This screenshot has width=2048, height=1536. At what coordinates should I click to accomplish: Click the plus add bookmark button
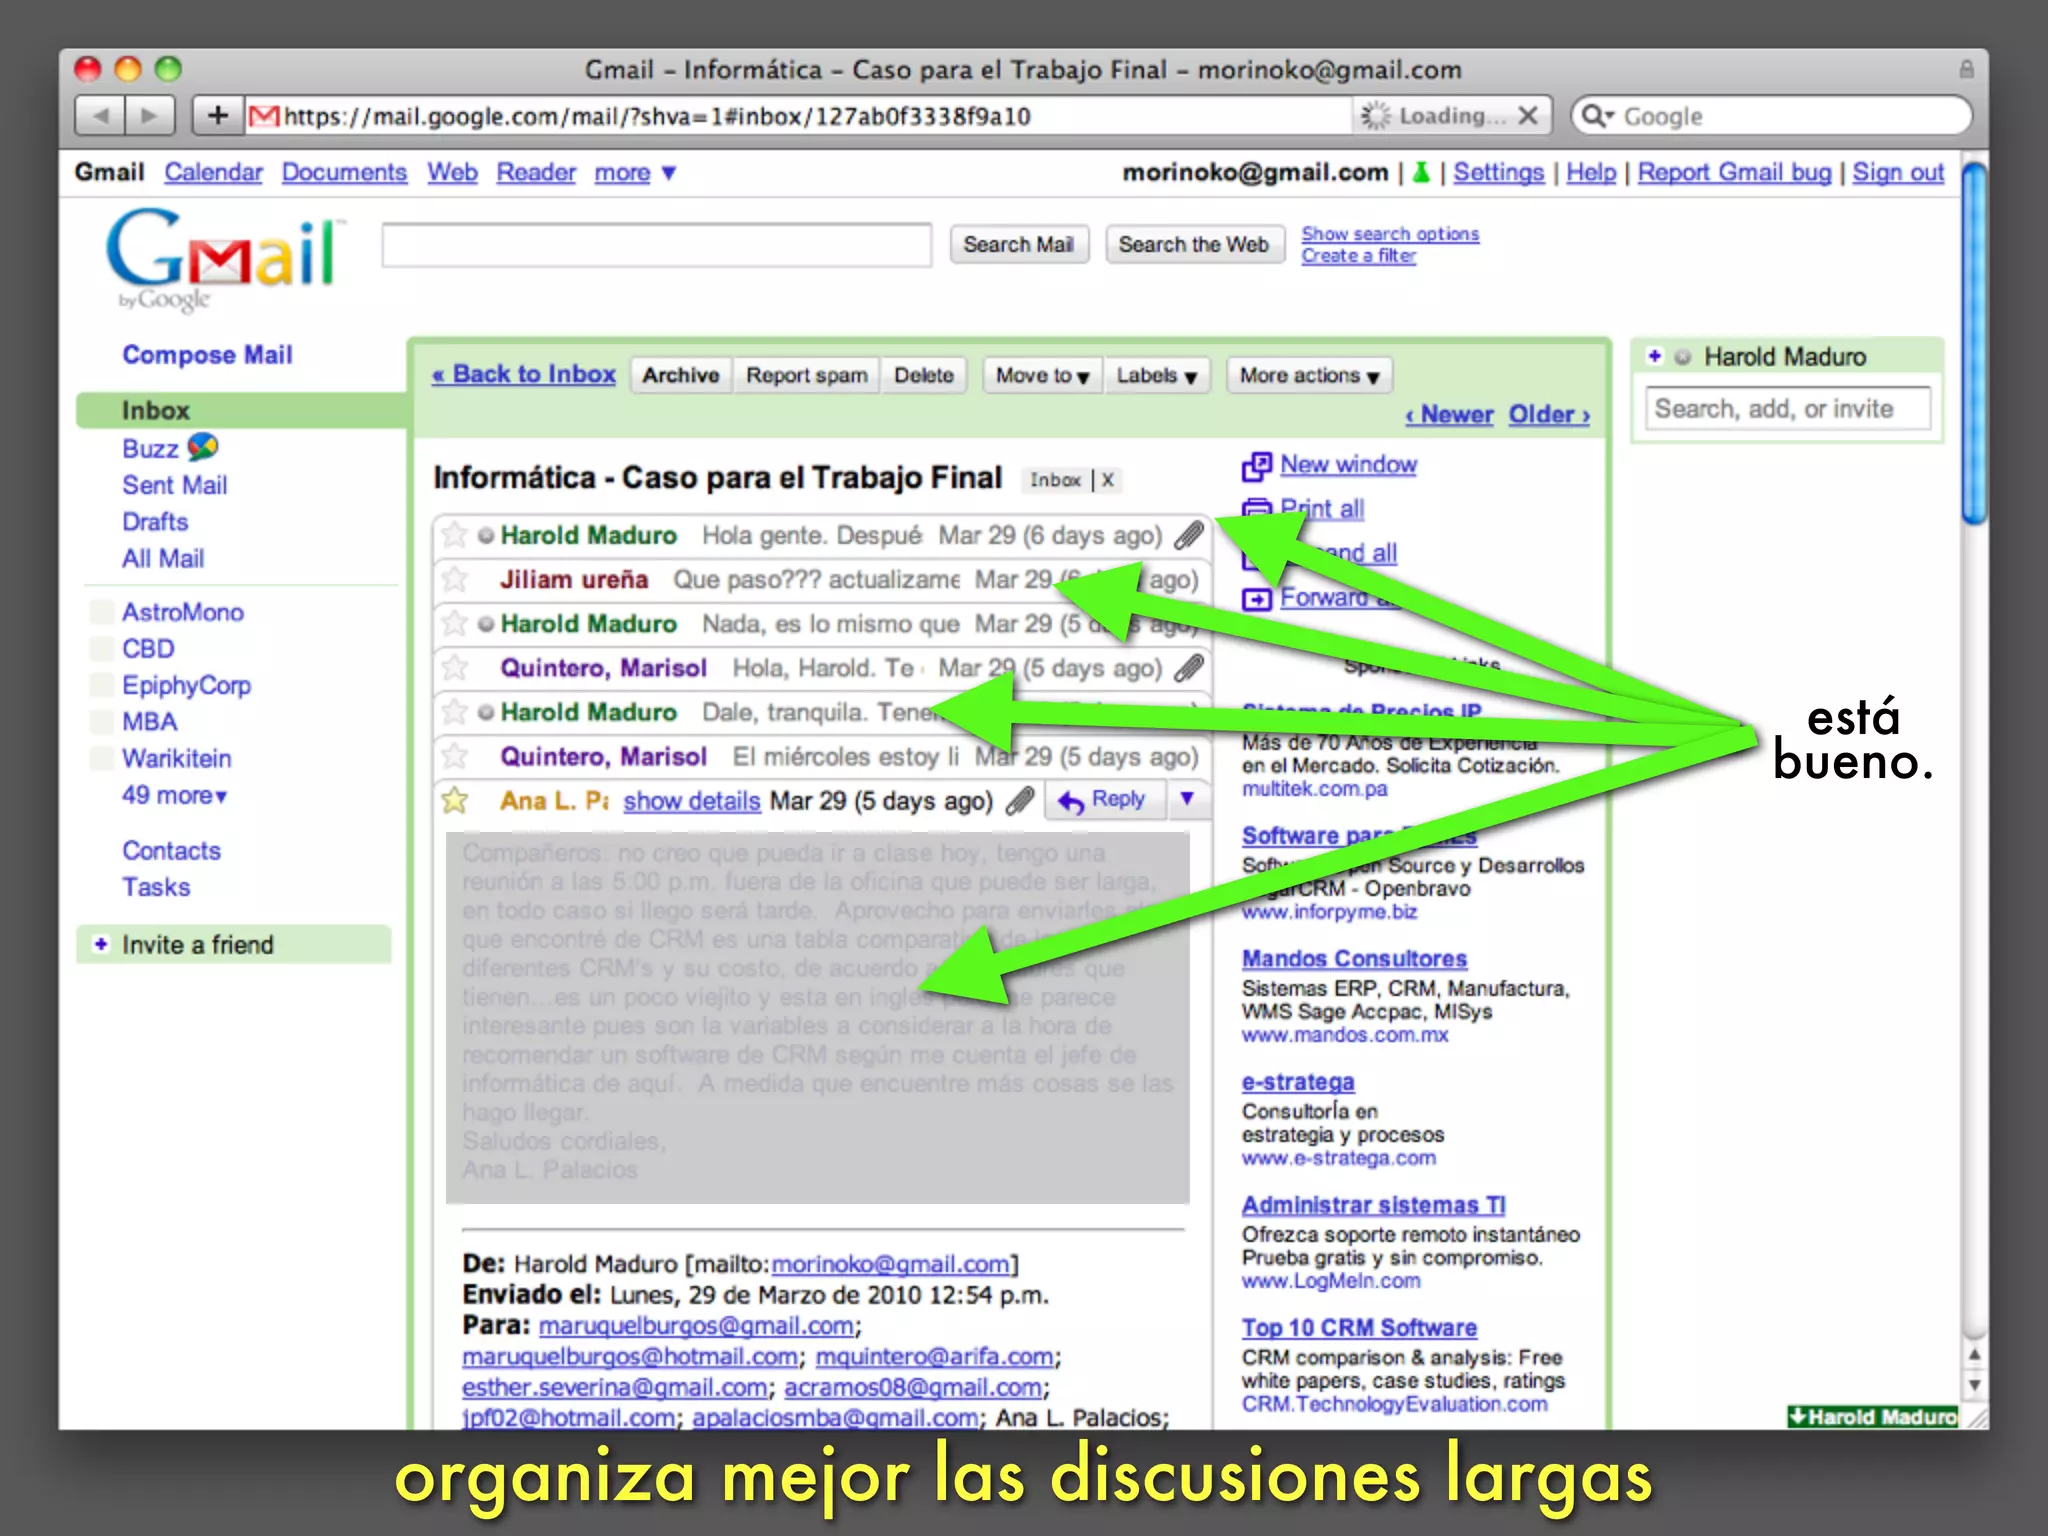pyautogui.click(x=218, y=116)
